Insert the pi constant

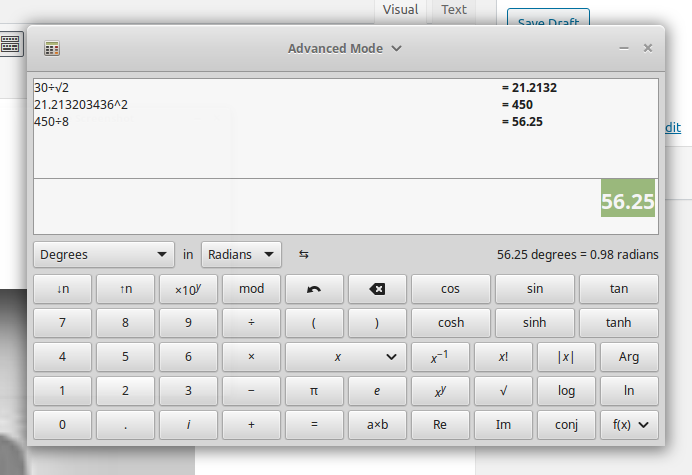314,390
